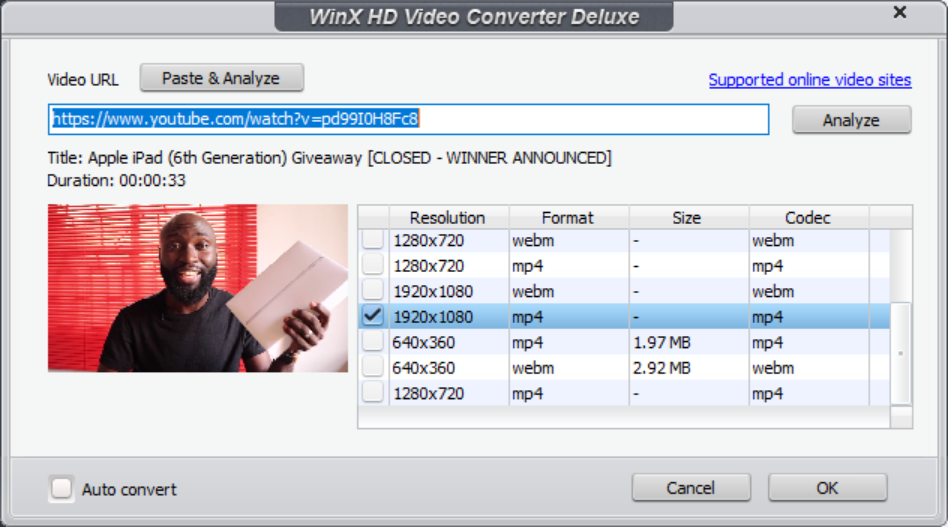Viewport: 948px width, 527px height.
Task: Tick the checkbox for 640x360 webm 2.92 MB
Action: [372, 367]
